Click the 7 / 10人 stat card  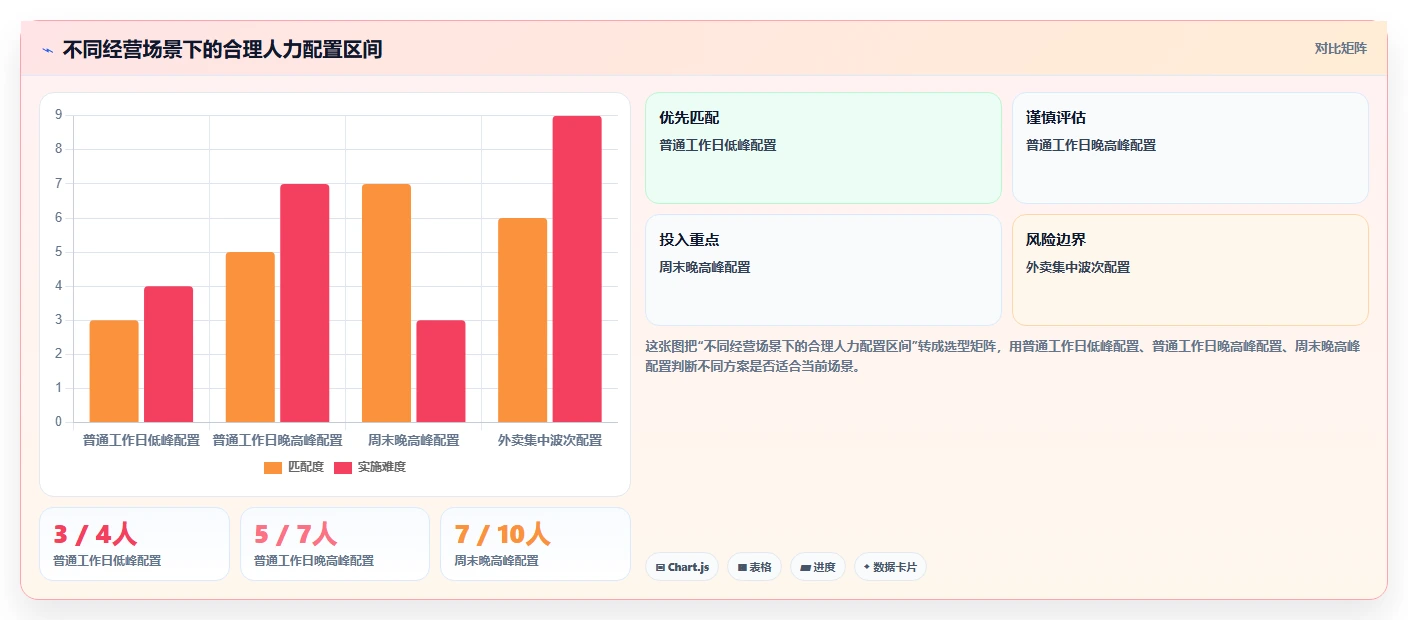pyautogui.click(x=535, y=544)
